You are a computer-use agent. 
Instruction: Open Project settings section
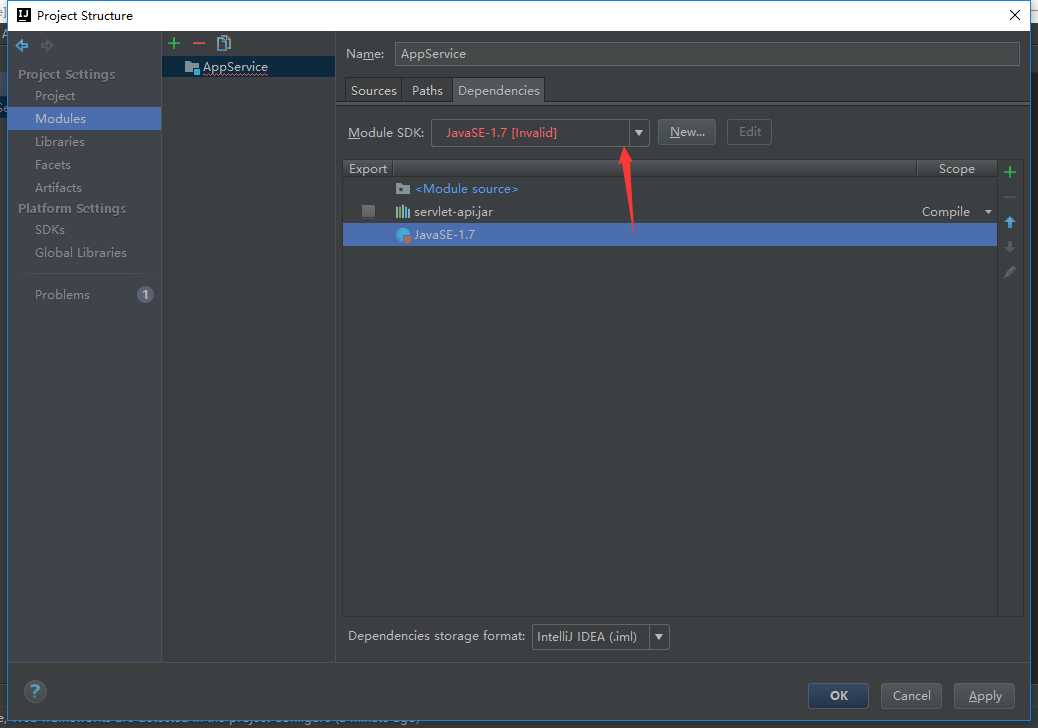[55, 96]
